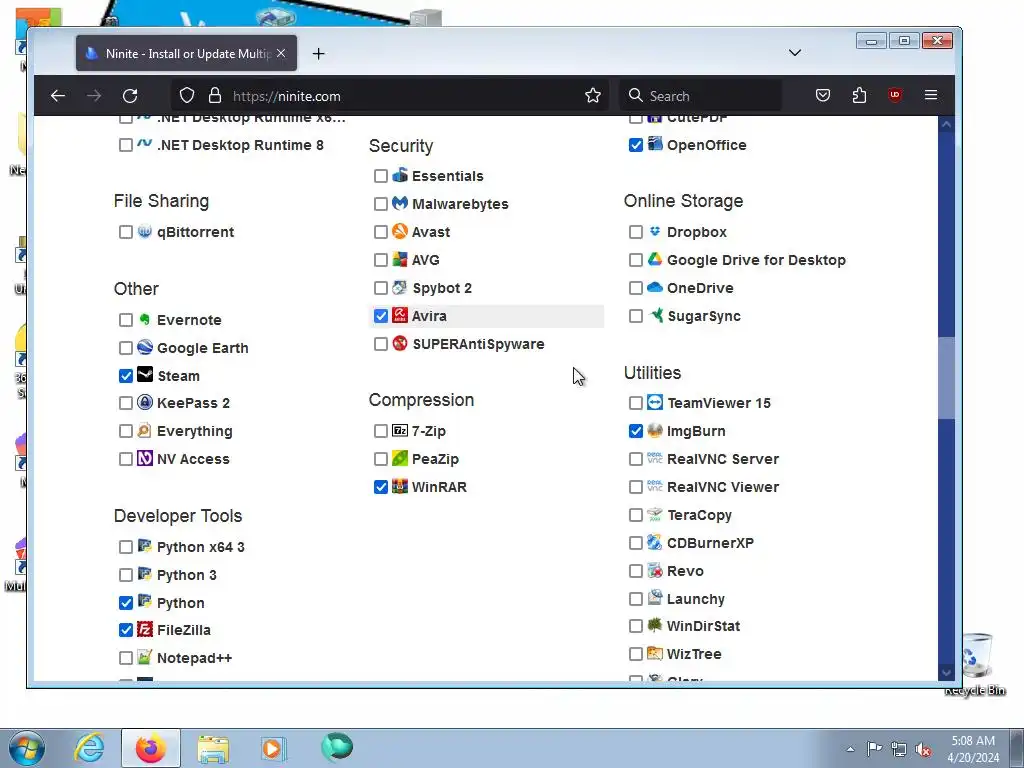This screenshot has width=1024, height=768.
Task: Launch Windows Media Player from taskbar
Action: click(273, 748)
